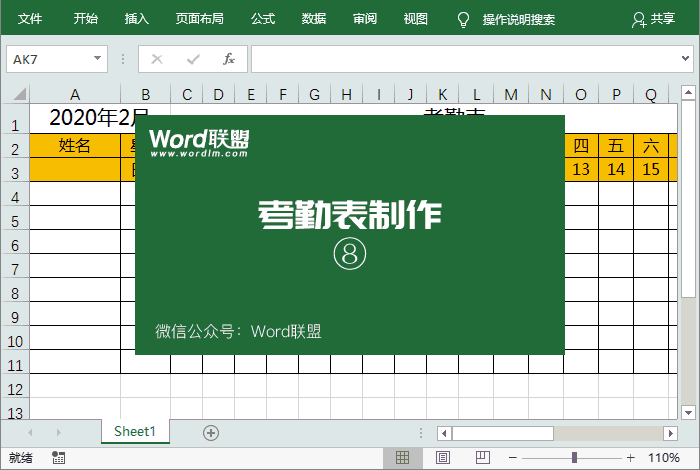700x470 pixels.
Task: Click the Select All corner triangle
Action: click(x=20, y=94)
